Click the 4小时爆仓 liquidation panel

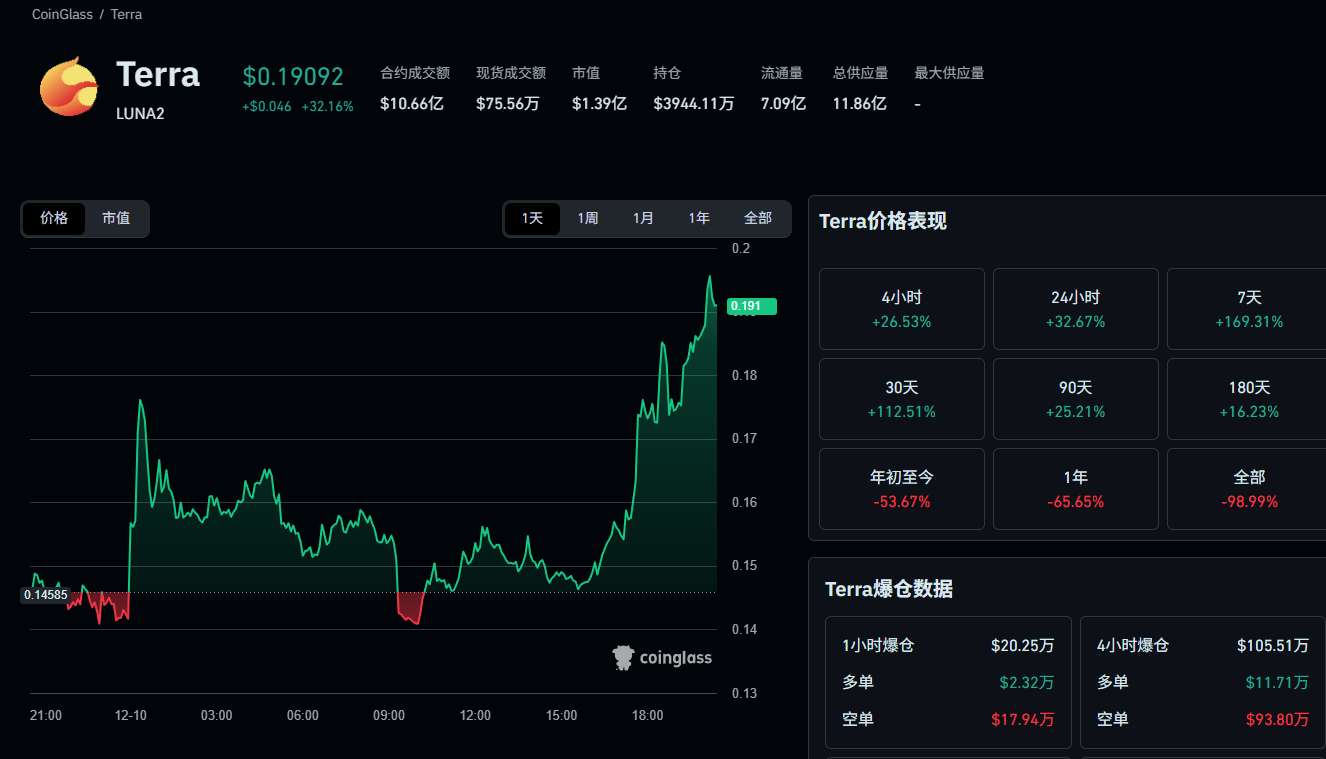pyautogui.click(x=1201, y=682)
